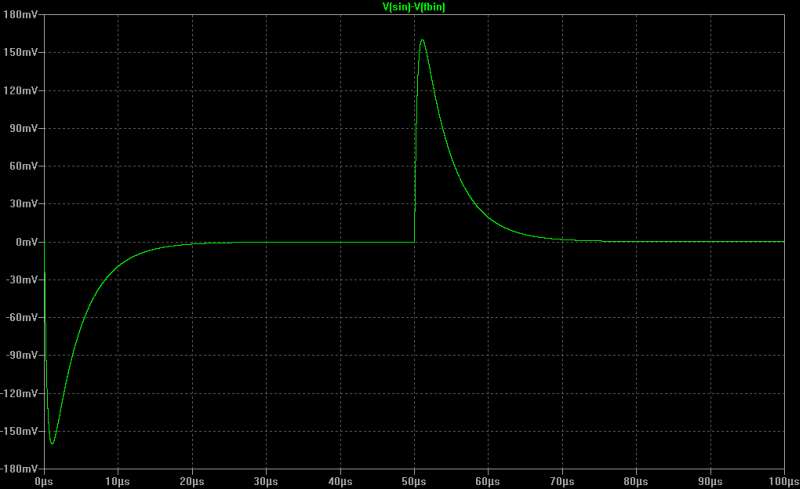Click the 0mV vertical axis label
Screen dimensions: 800x489
(27, 242)
